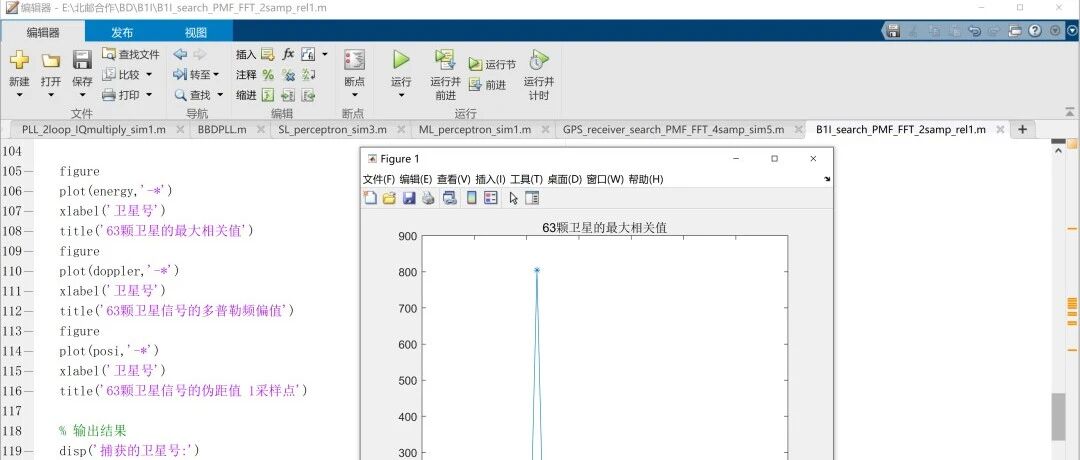Expand the 断点 dropdown arrow
This screenshot has width=1080, height=460.
(x=355, y=95)
